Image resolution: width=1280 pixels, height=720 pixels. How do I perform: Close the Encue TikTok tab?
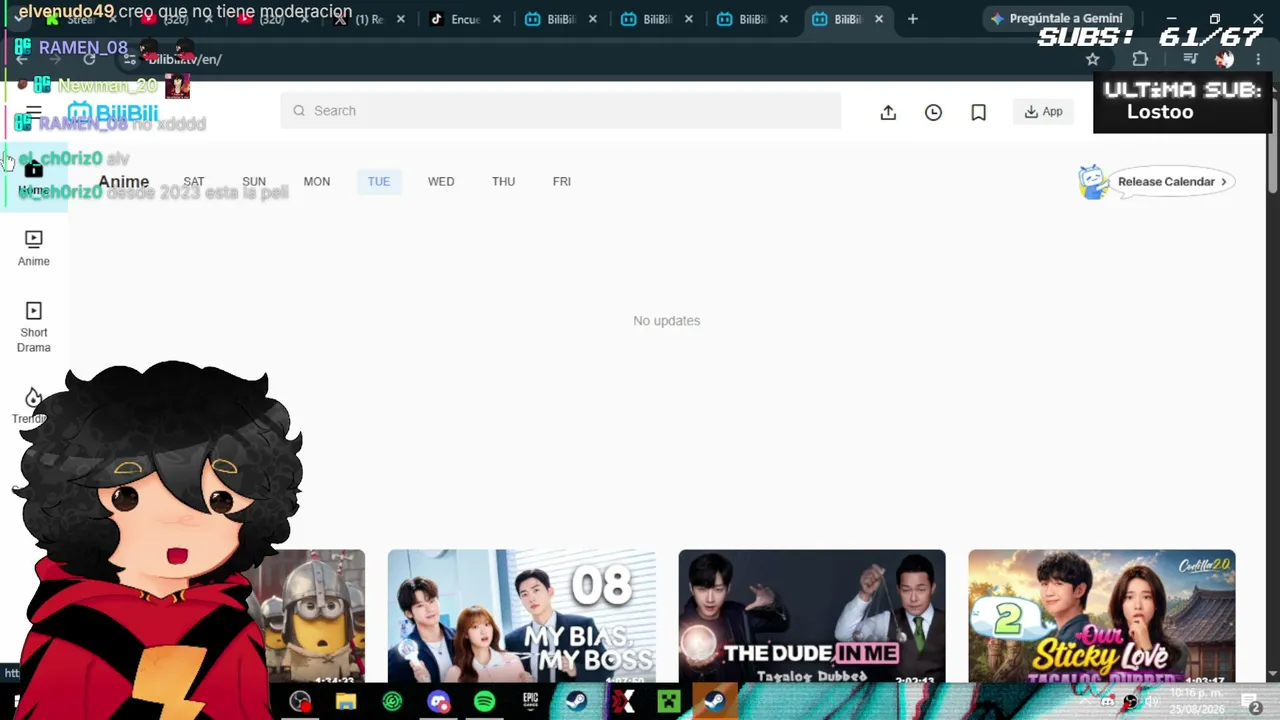497,19
